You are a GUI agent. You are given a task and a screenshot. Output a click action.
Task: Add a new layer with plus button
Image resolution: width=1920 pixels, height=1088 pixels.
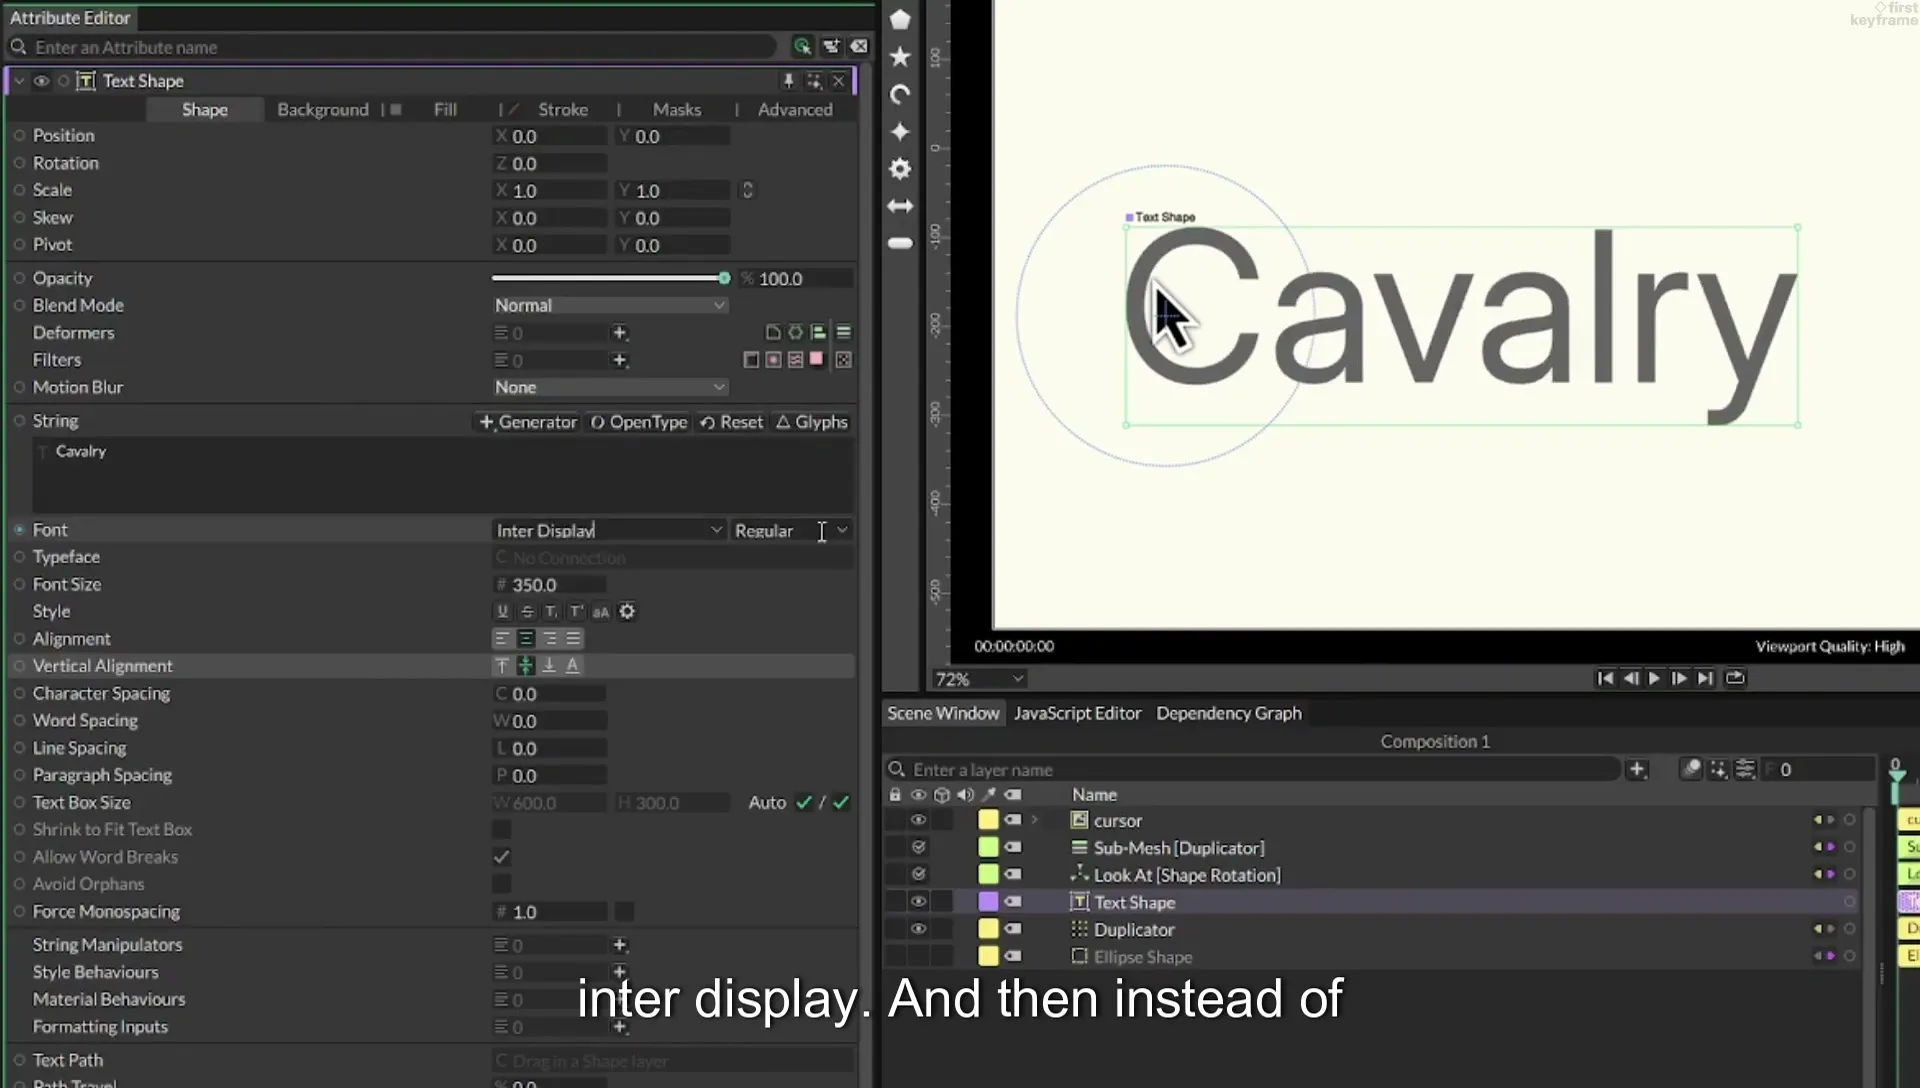[x=1637, y=769]
